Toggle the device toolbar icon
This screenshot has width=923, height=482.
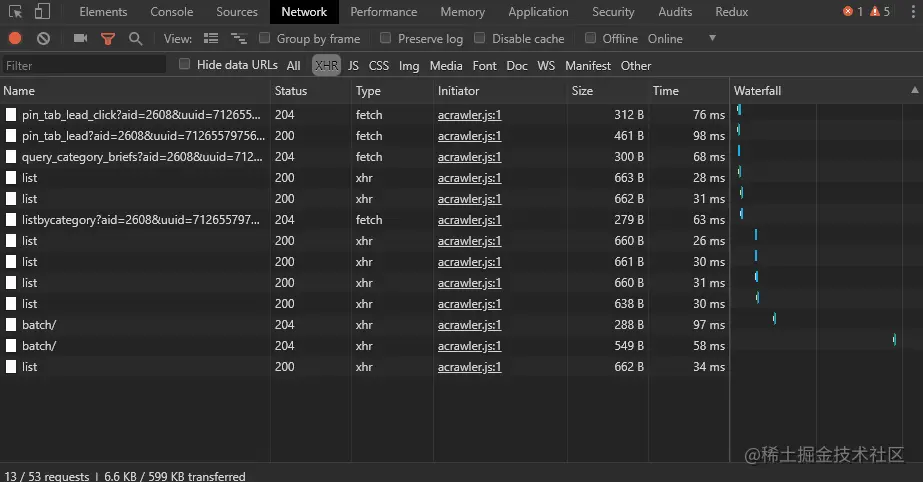point(42,12)
